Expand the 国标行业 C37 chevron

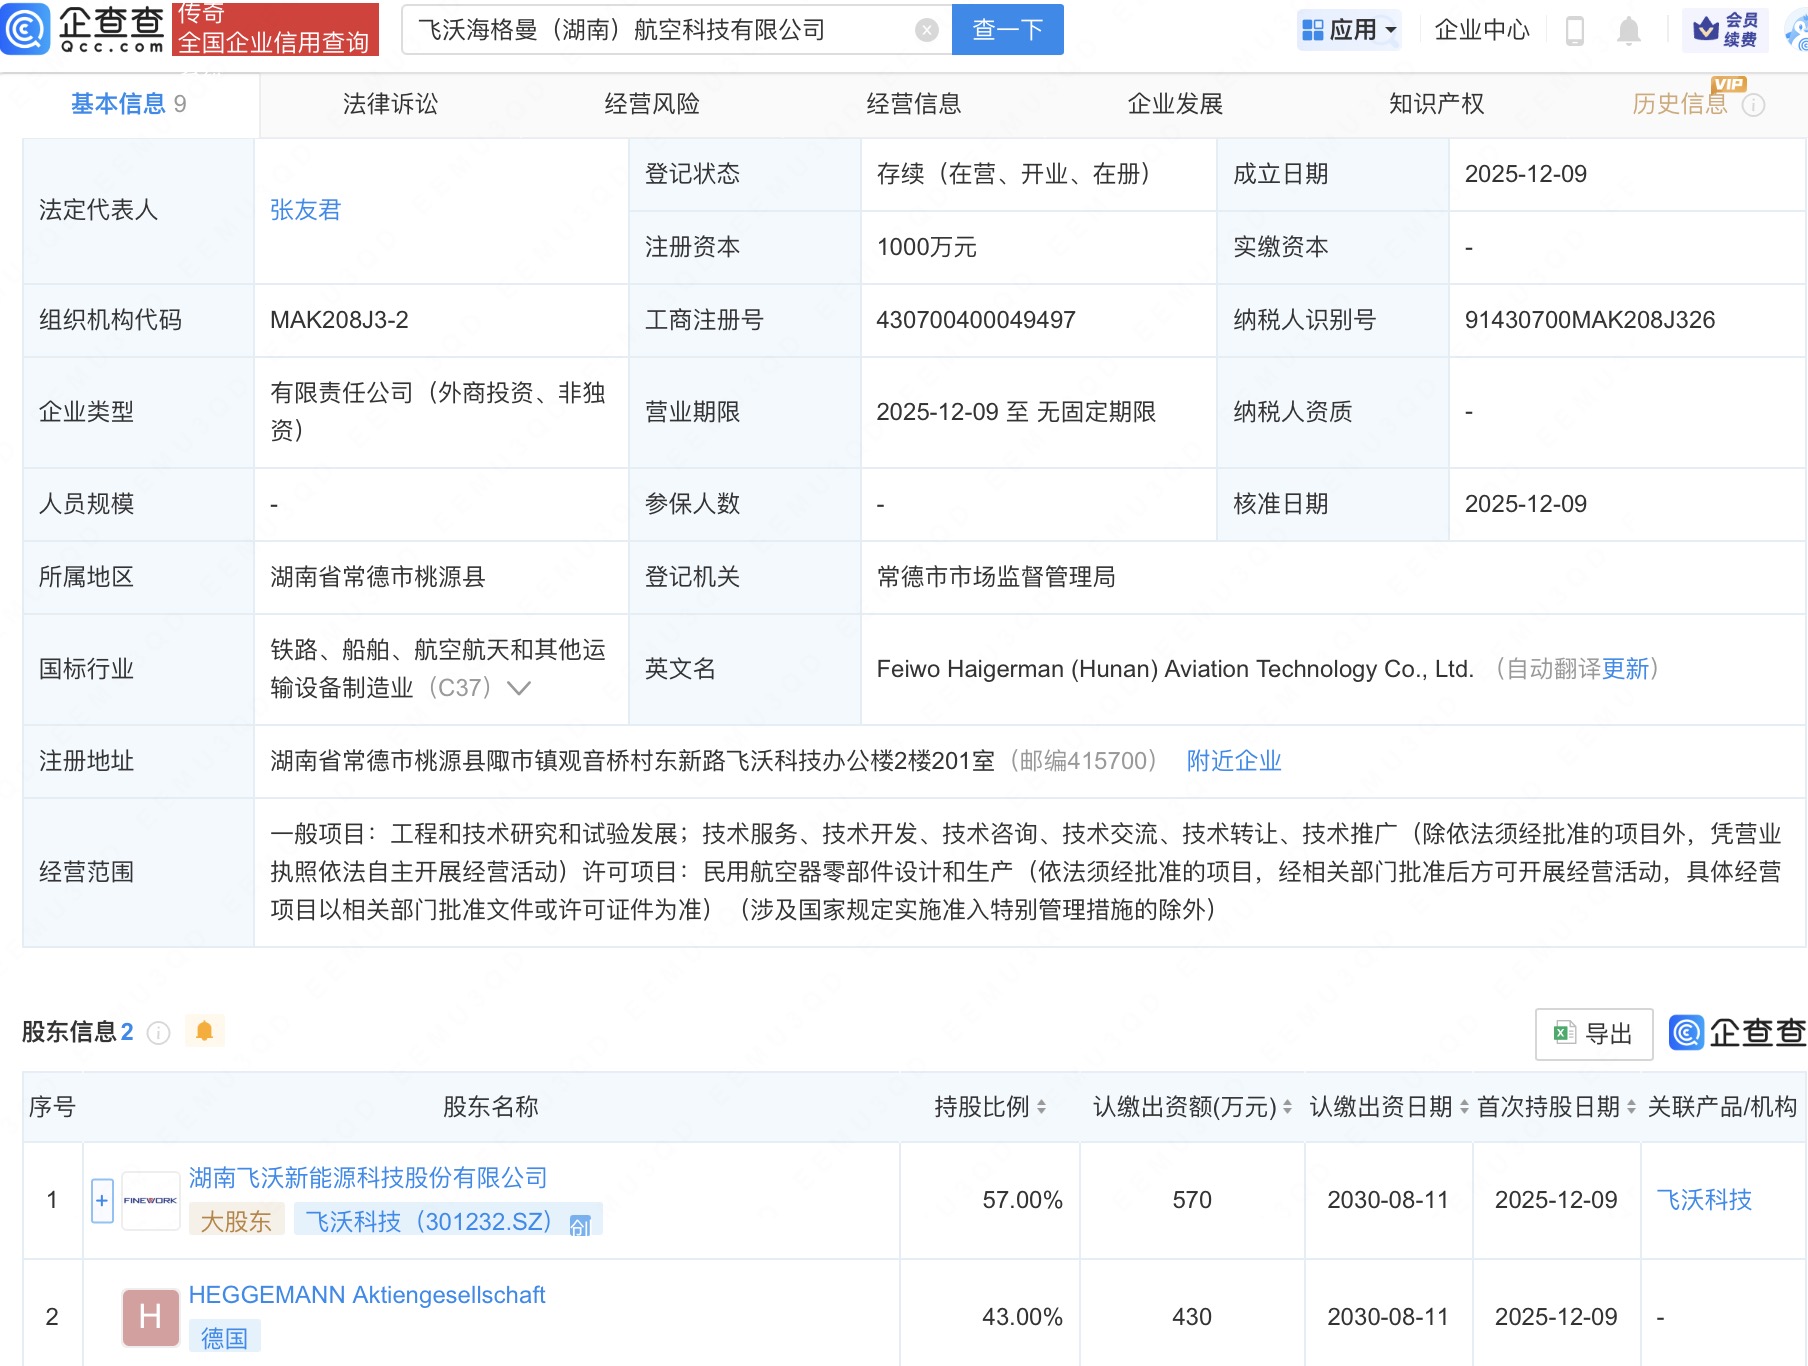[519, 688]
